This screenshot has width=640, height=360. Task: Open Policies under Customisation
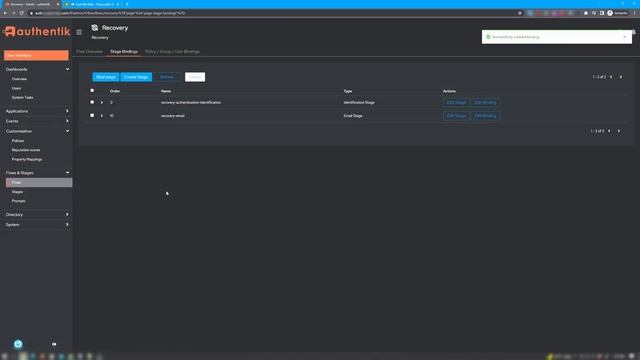pyautogui.click(x=18, y=141)
